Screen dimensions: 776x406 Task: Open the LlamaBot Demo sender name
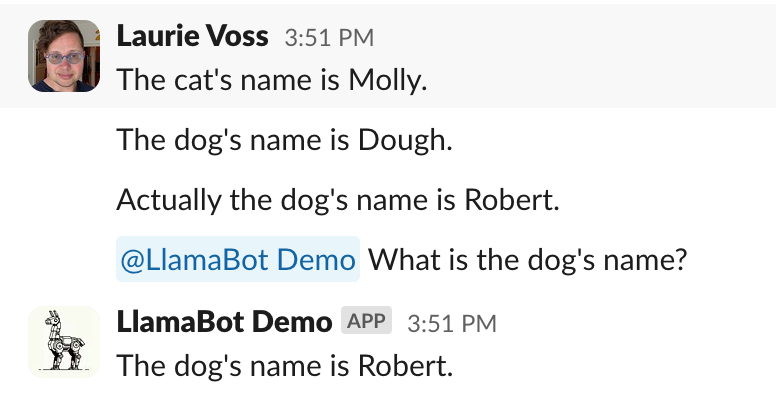[224, 322]
